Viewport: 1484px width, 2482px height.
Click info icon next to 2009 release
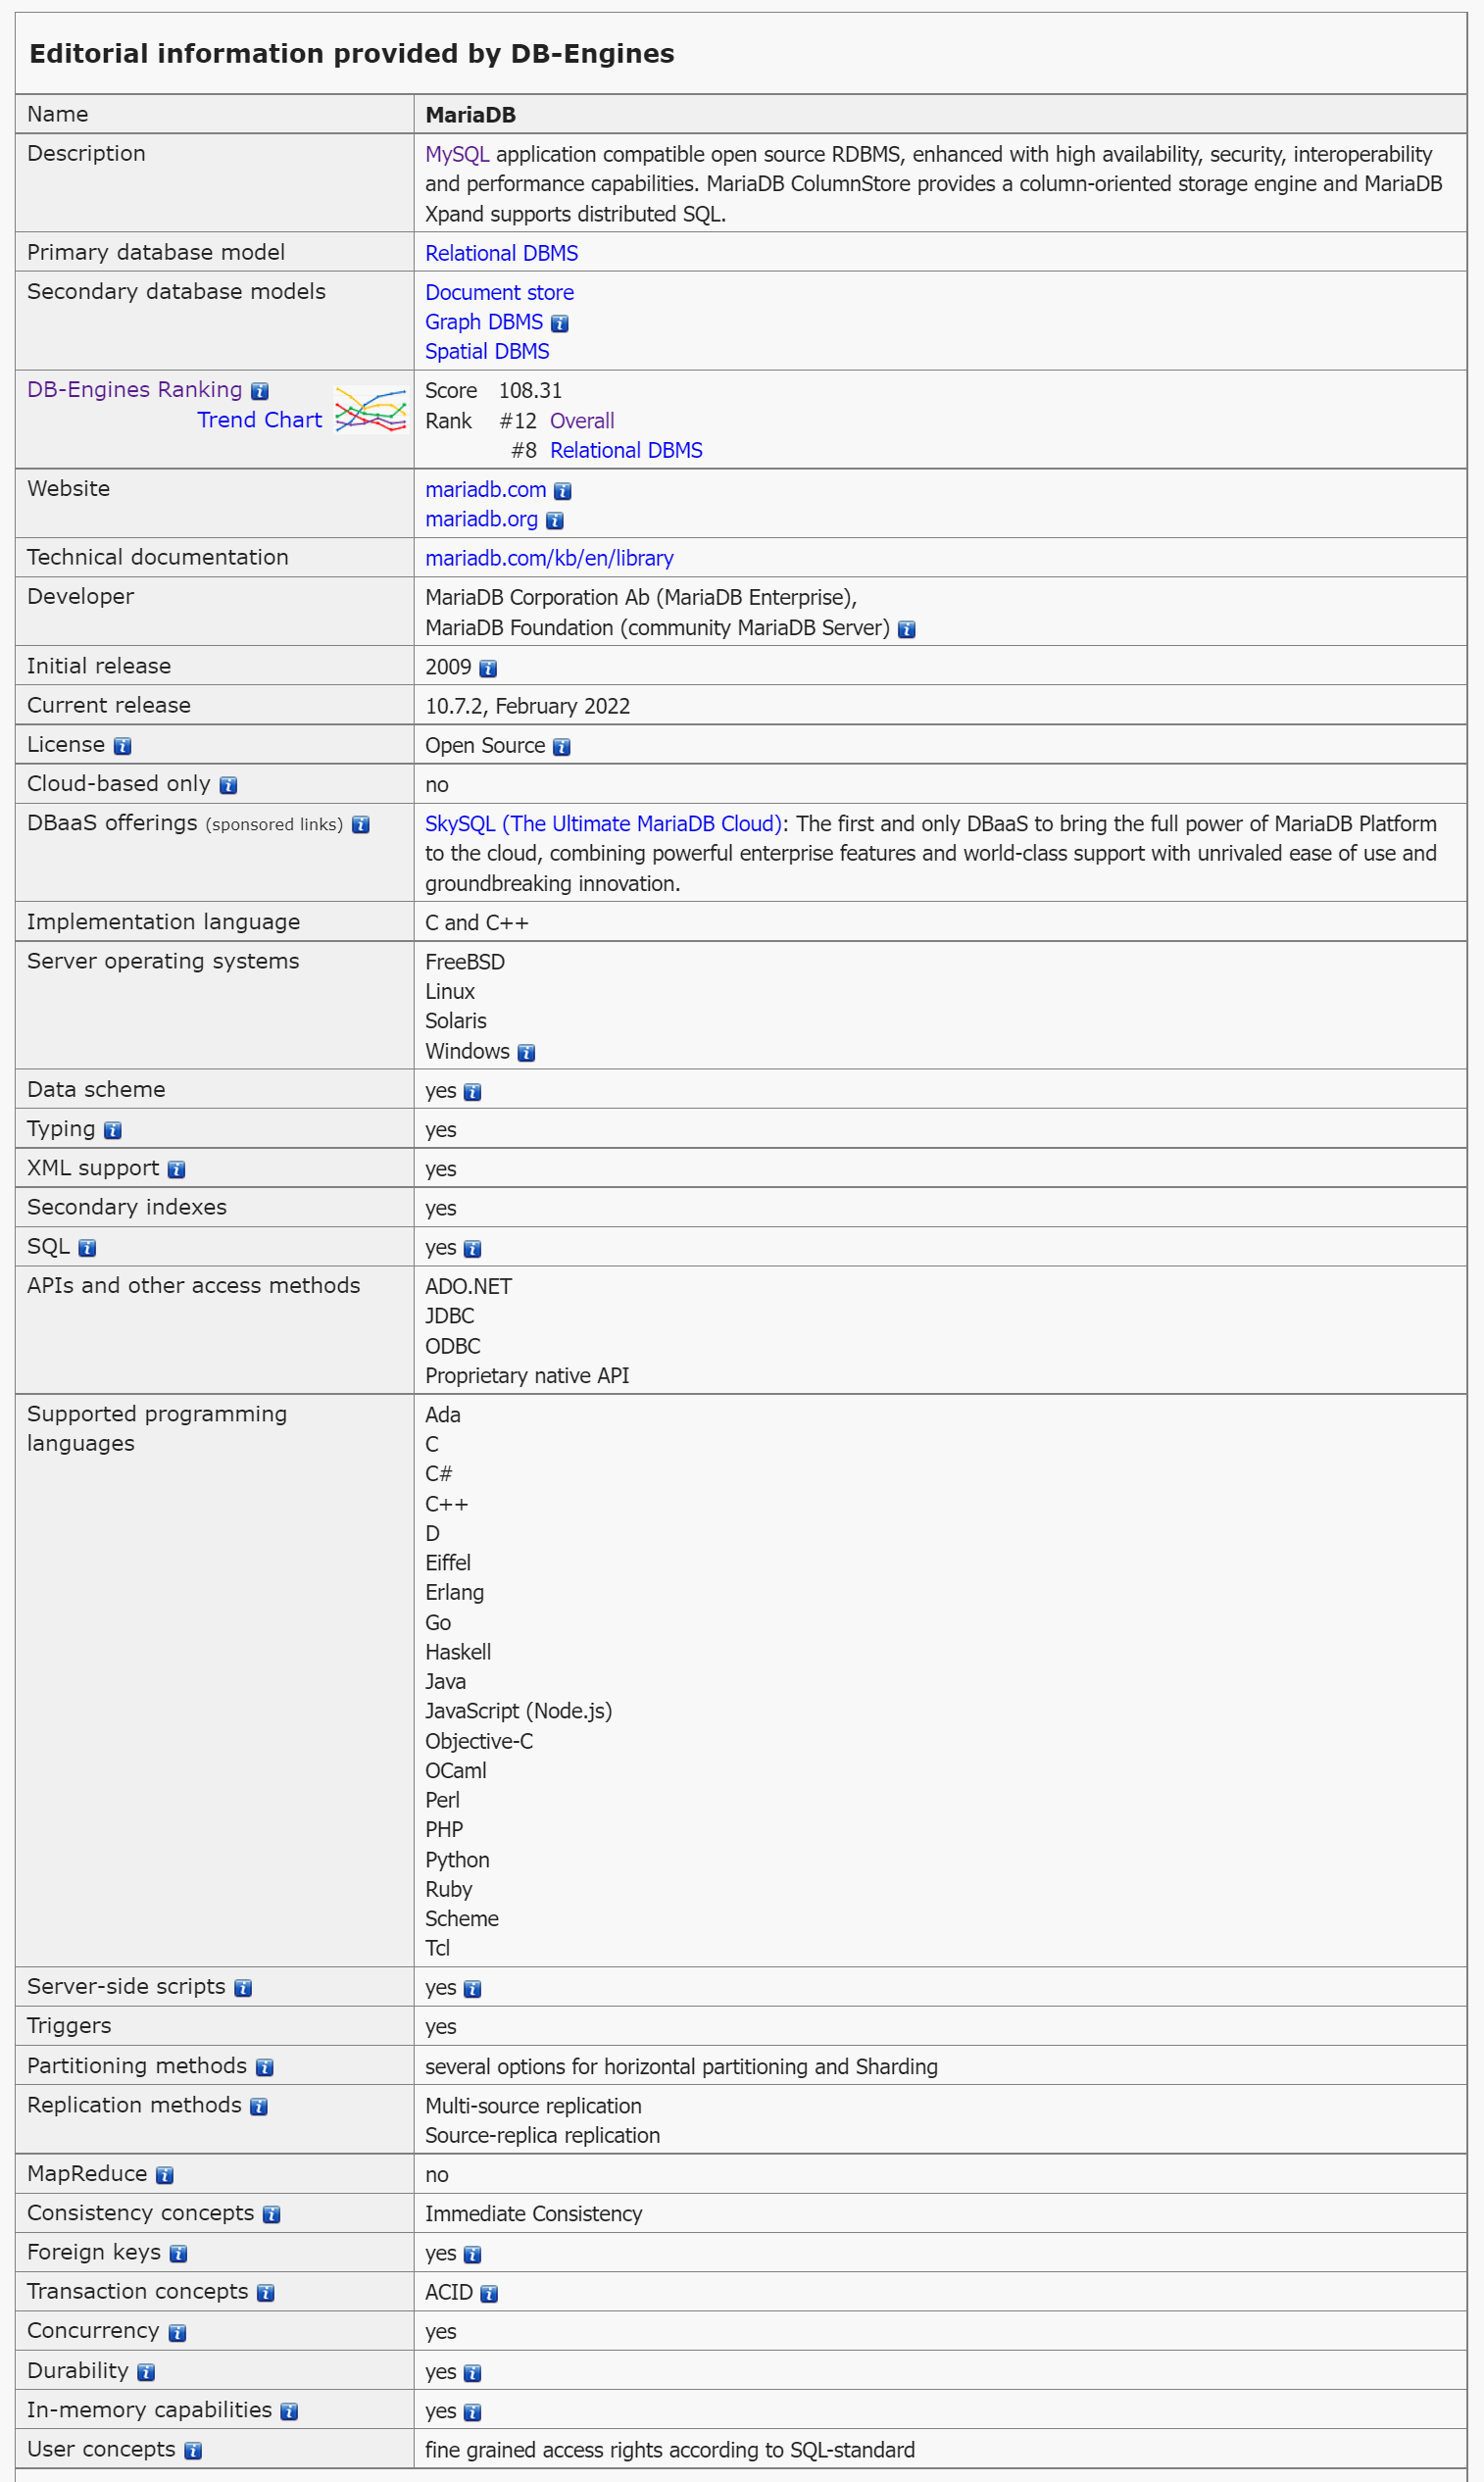click(x=488, y=668)
